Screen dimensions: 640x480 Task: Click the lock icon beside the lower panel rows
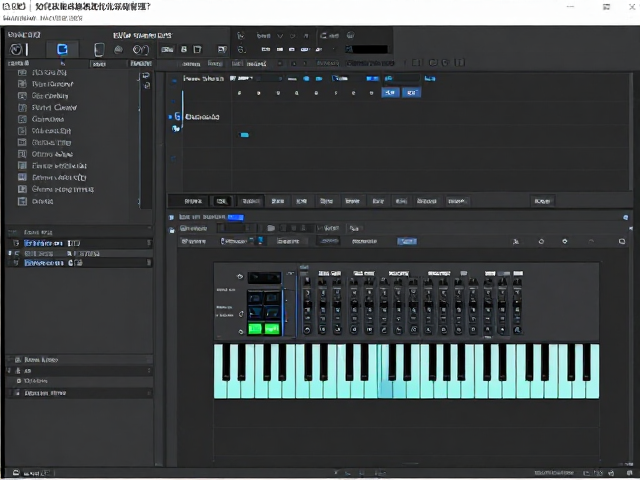(x=172, y=230)
